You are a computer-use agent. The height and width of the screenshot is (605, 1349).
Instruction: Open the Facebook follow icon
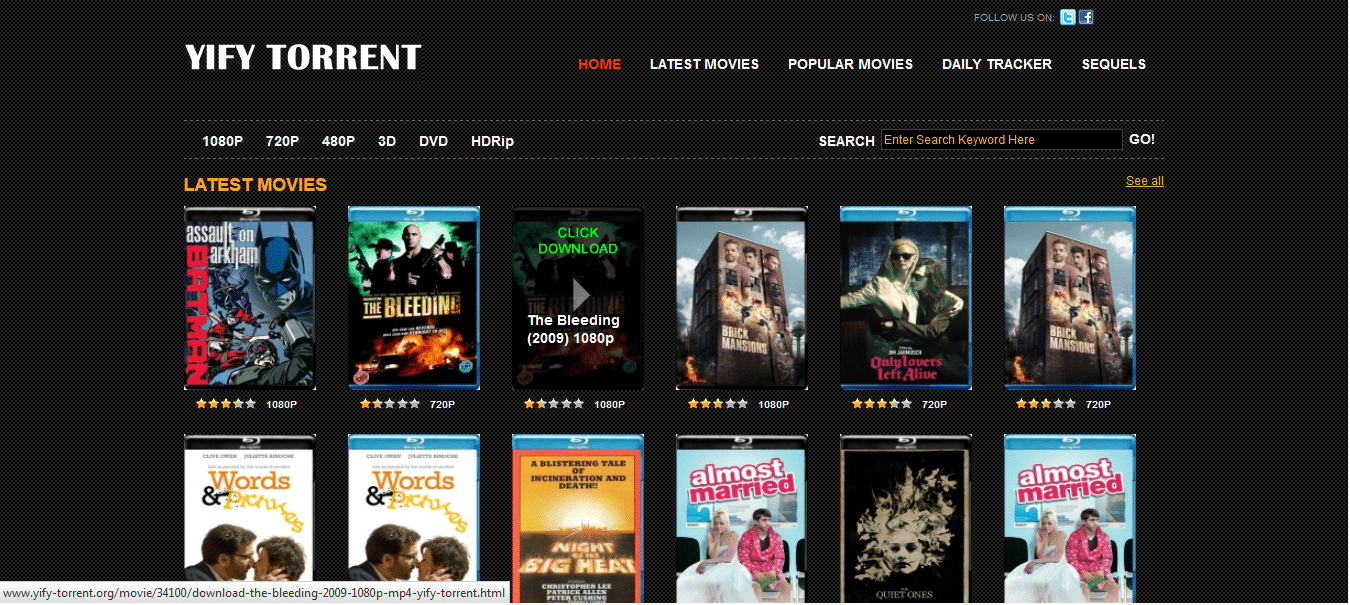point(1086,17)
